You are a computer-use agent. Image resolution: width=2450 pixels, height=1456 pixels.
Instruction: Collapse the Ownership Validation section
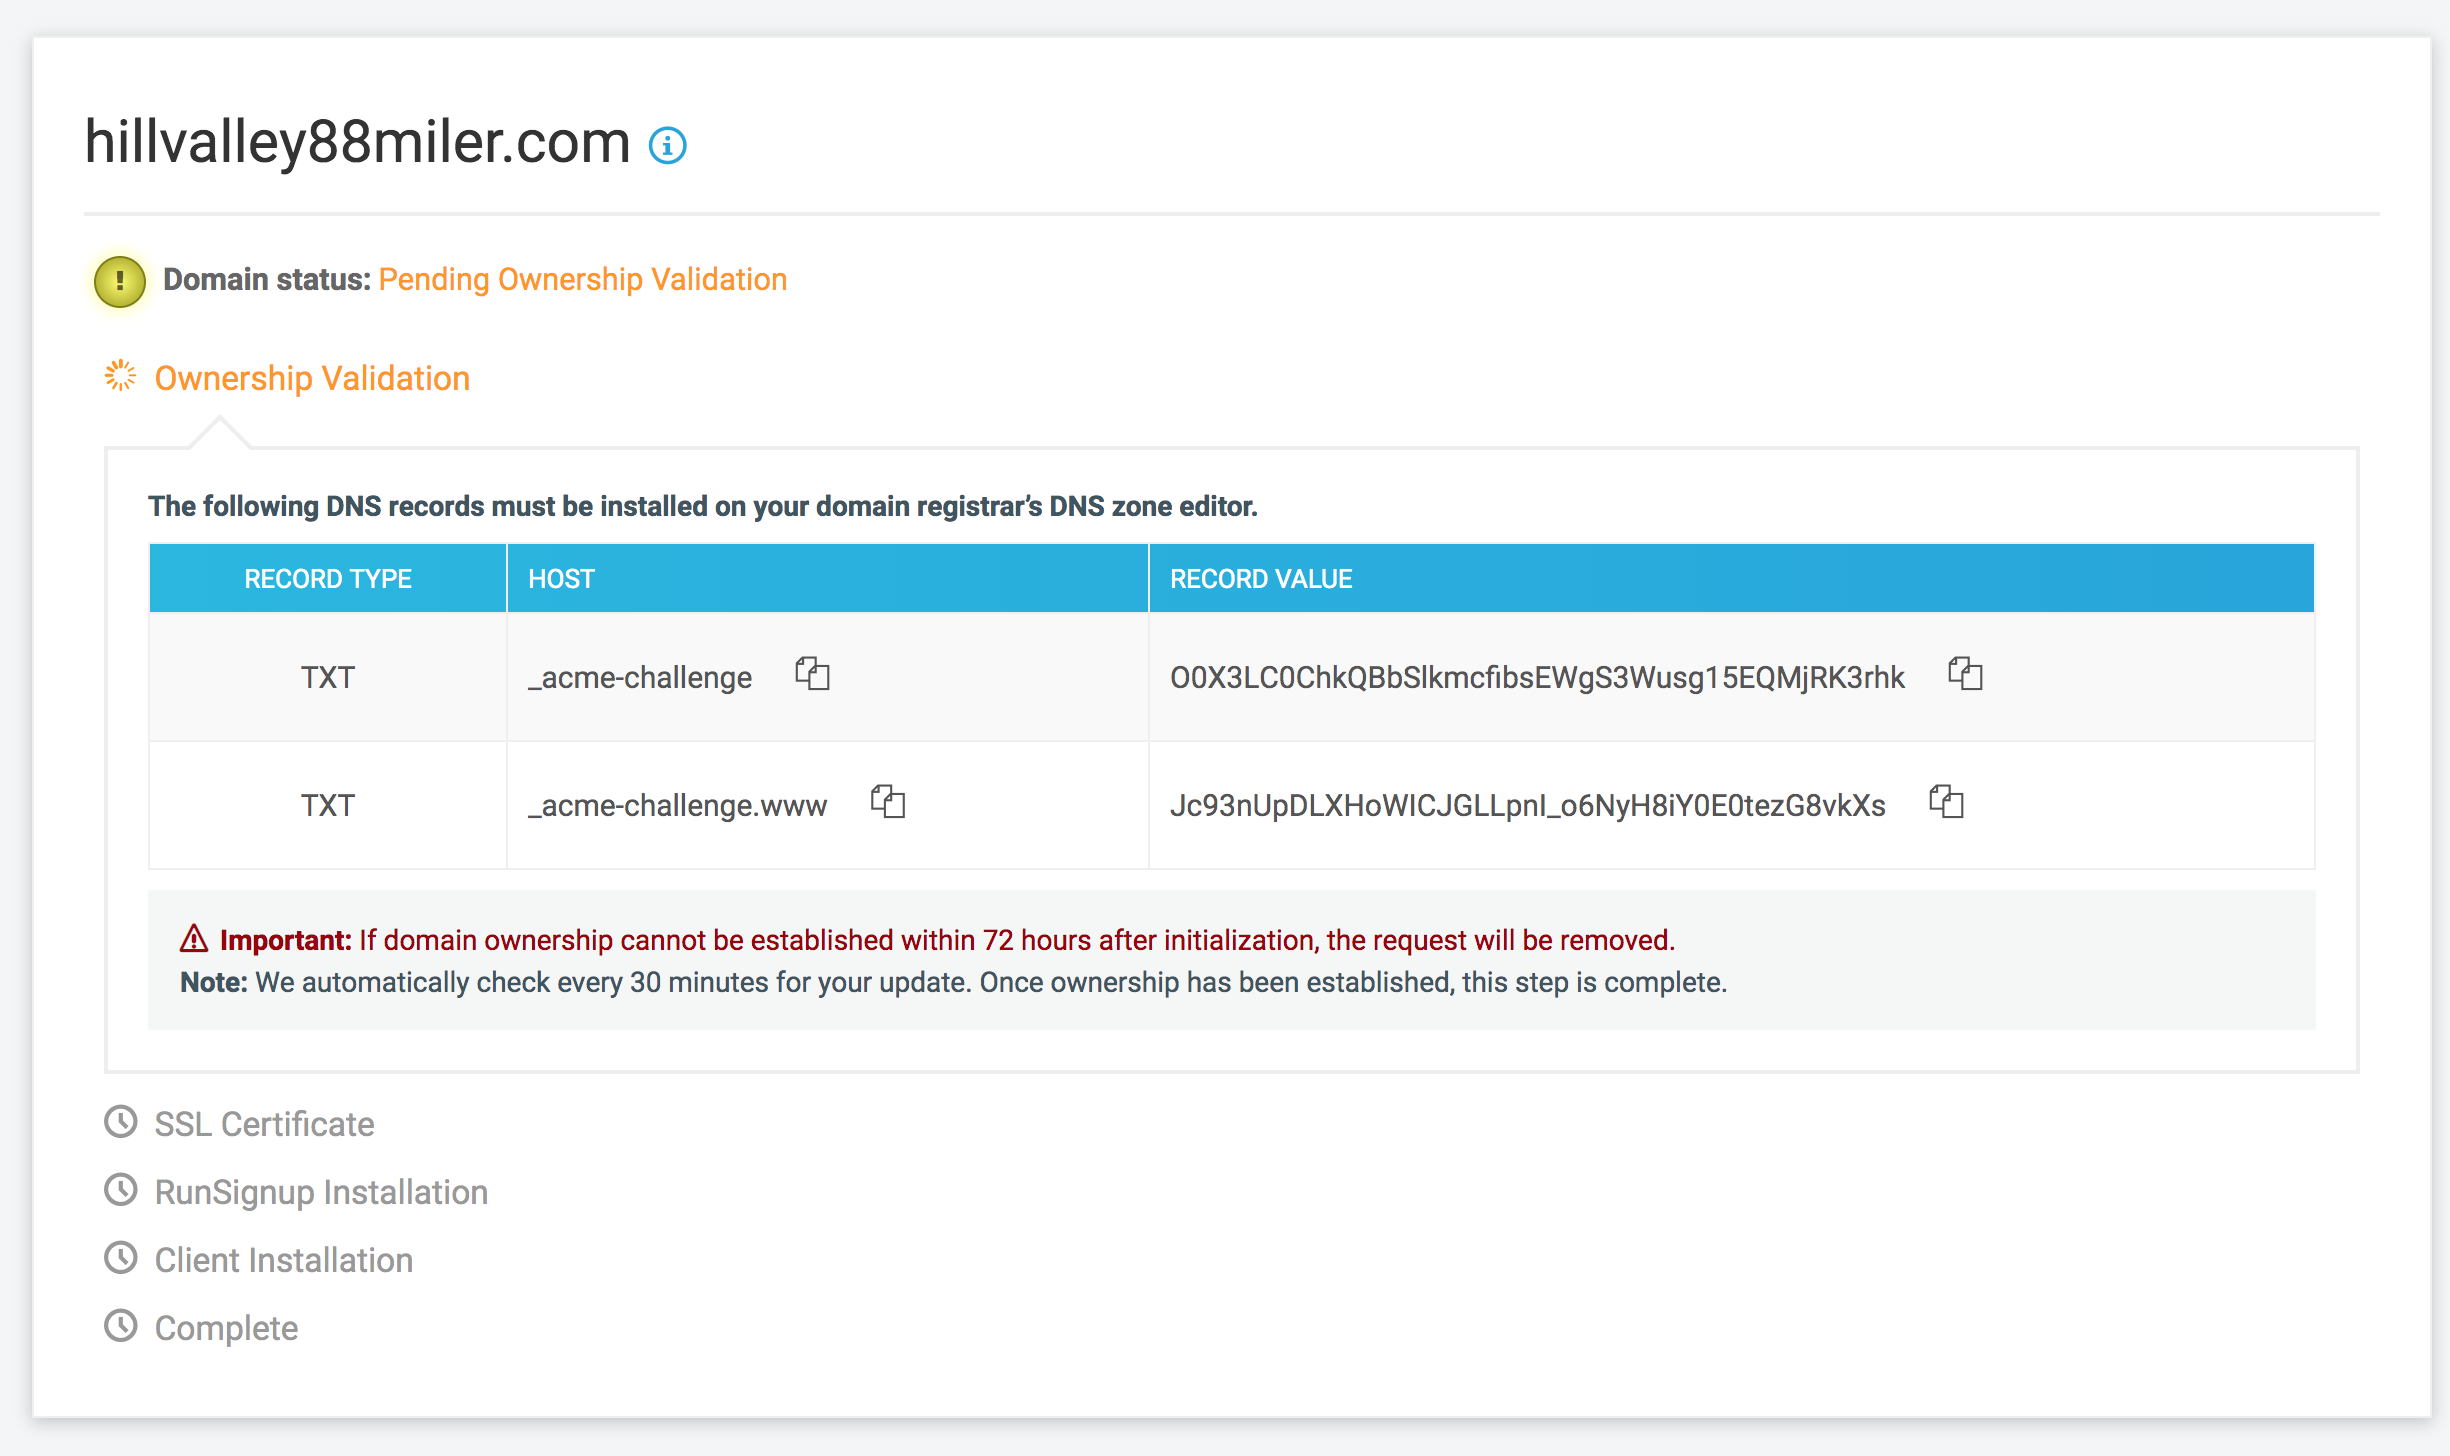coord(312,379)
